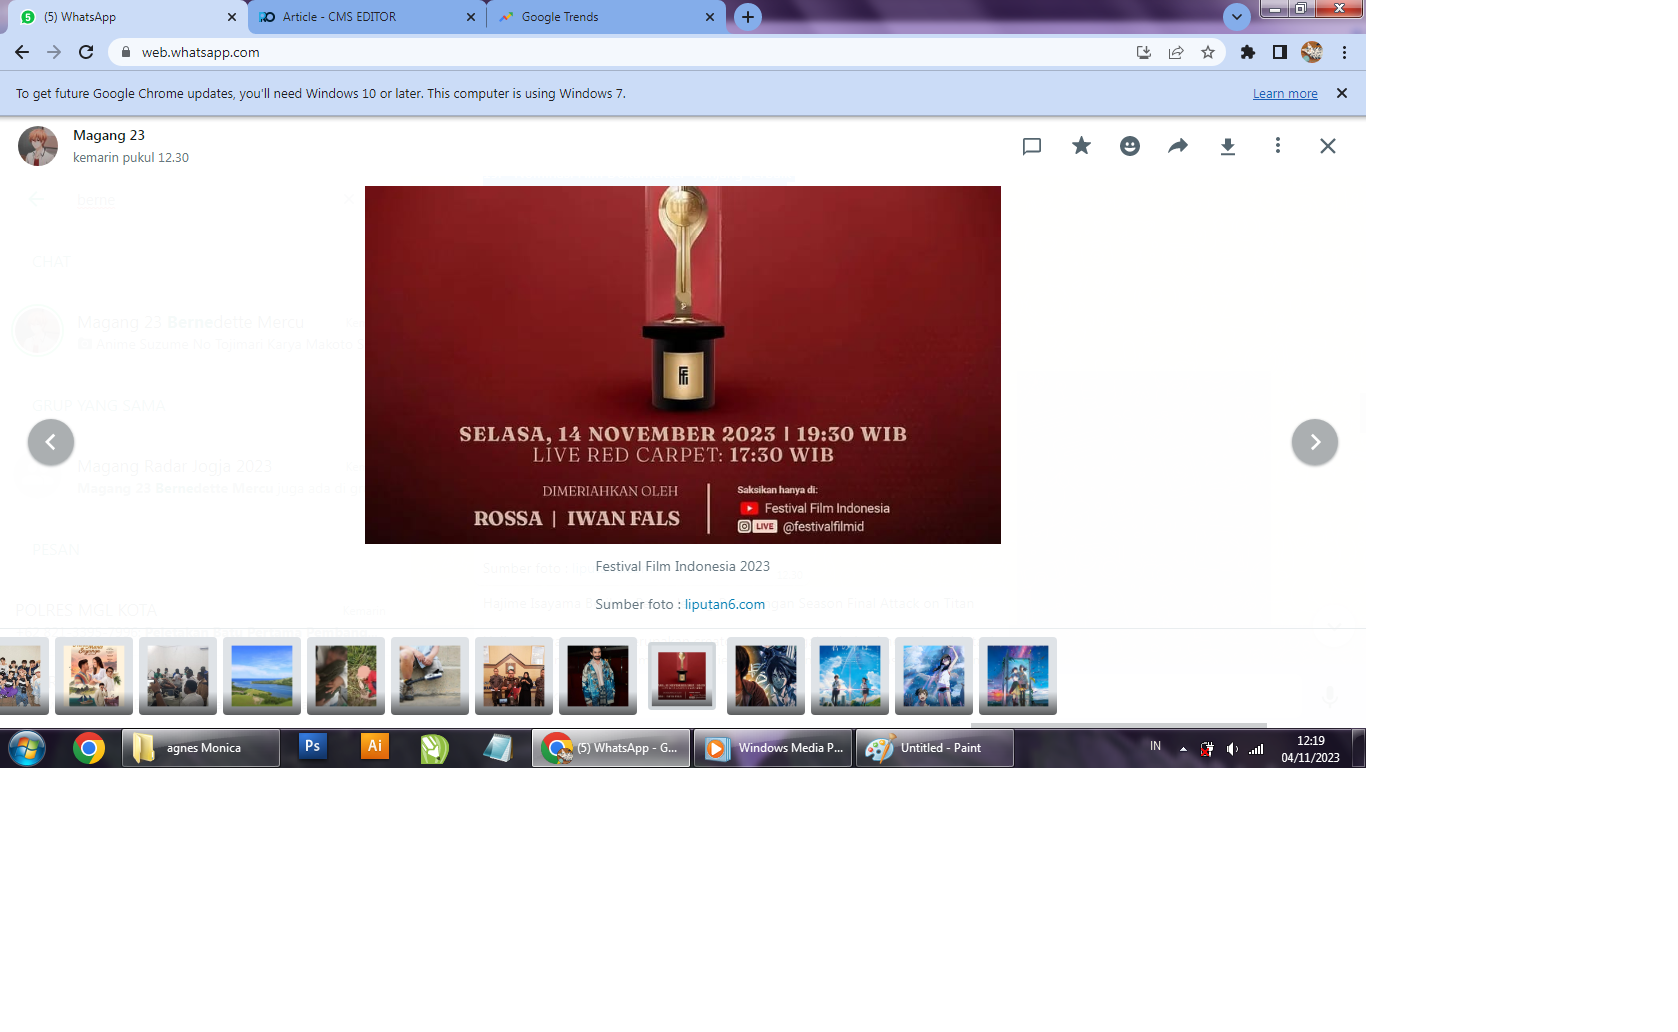Viewport: 1678px width, 1032px height.
Task: Open the Chrome side panel
Action: click(1280, 52)
